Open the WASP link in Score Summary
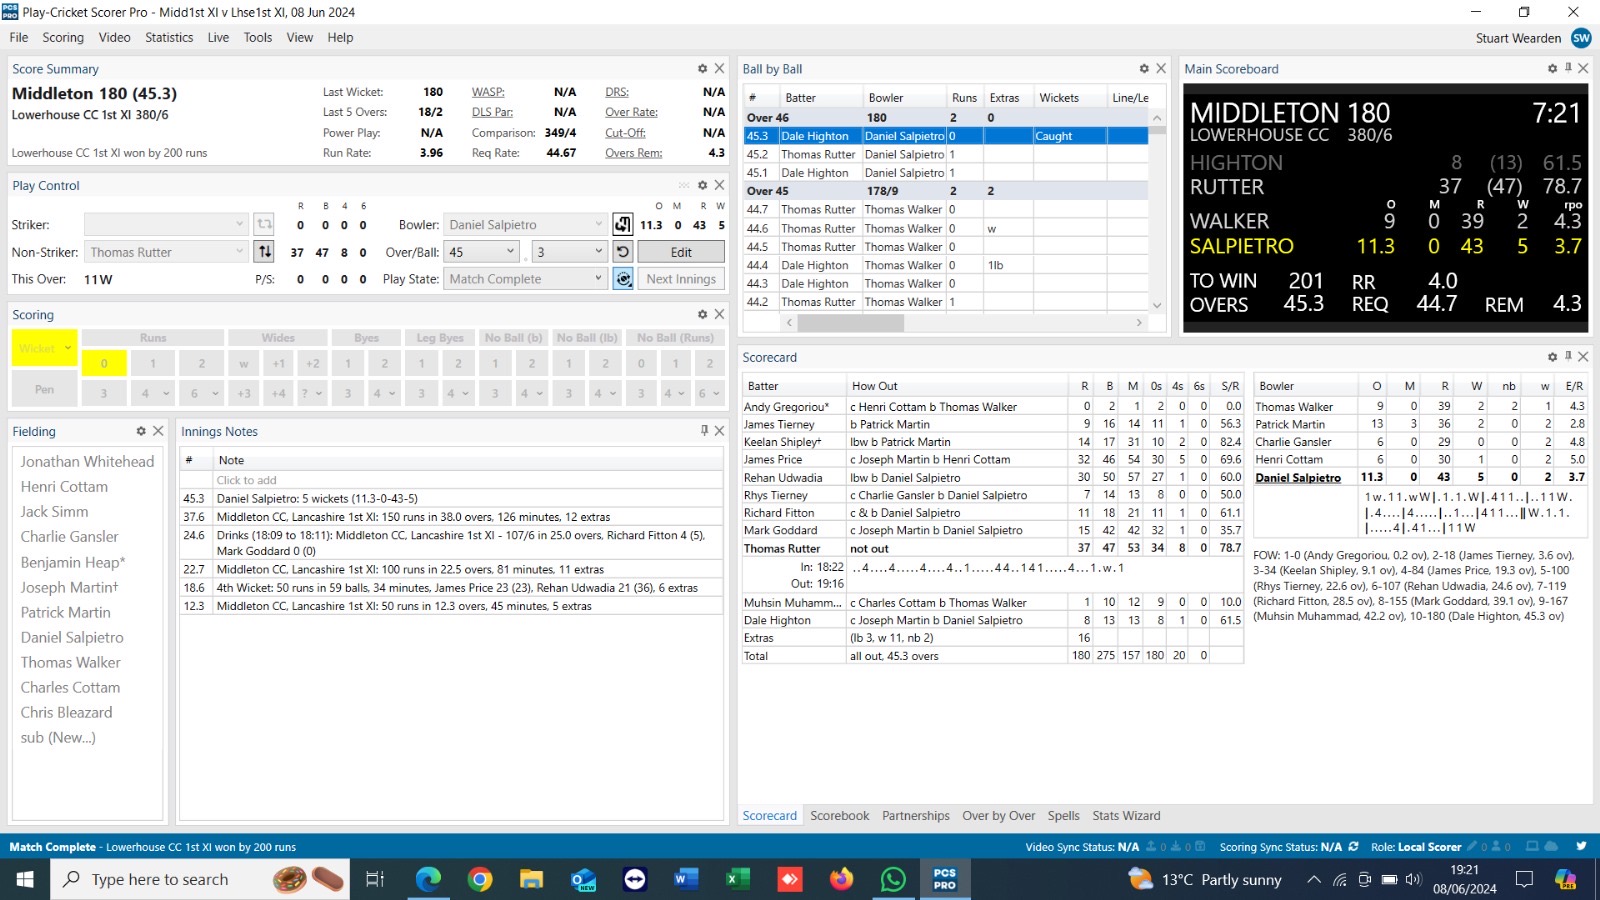This screenshot has width=1600, height=900. 488,92
